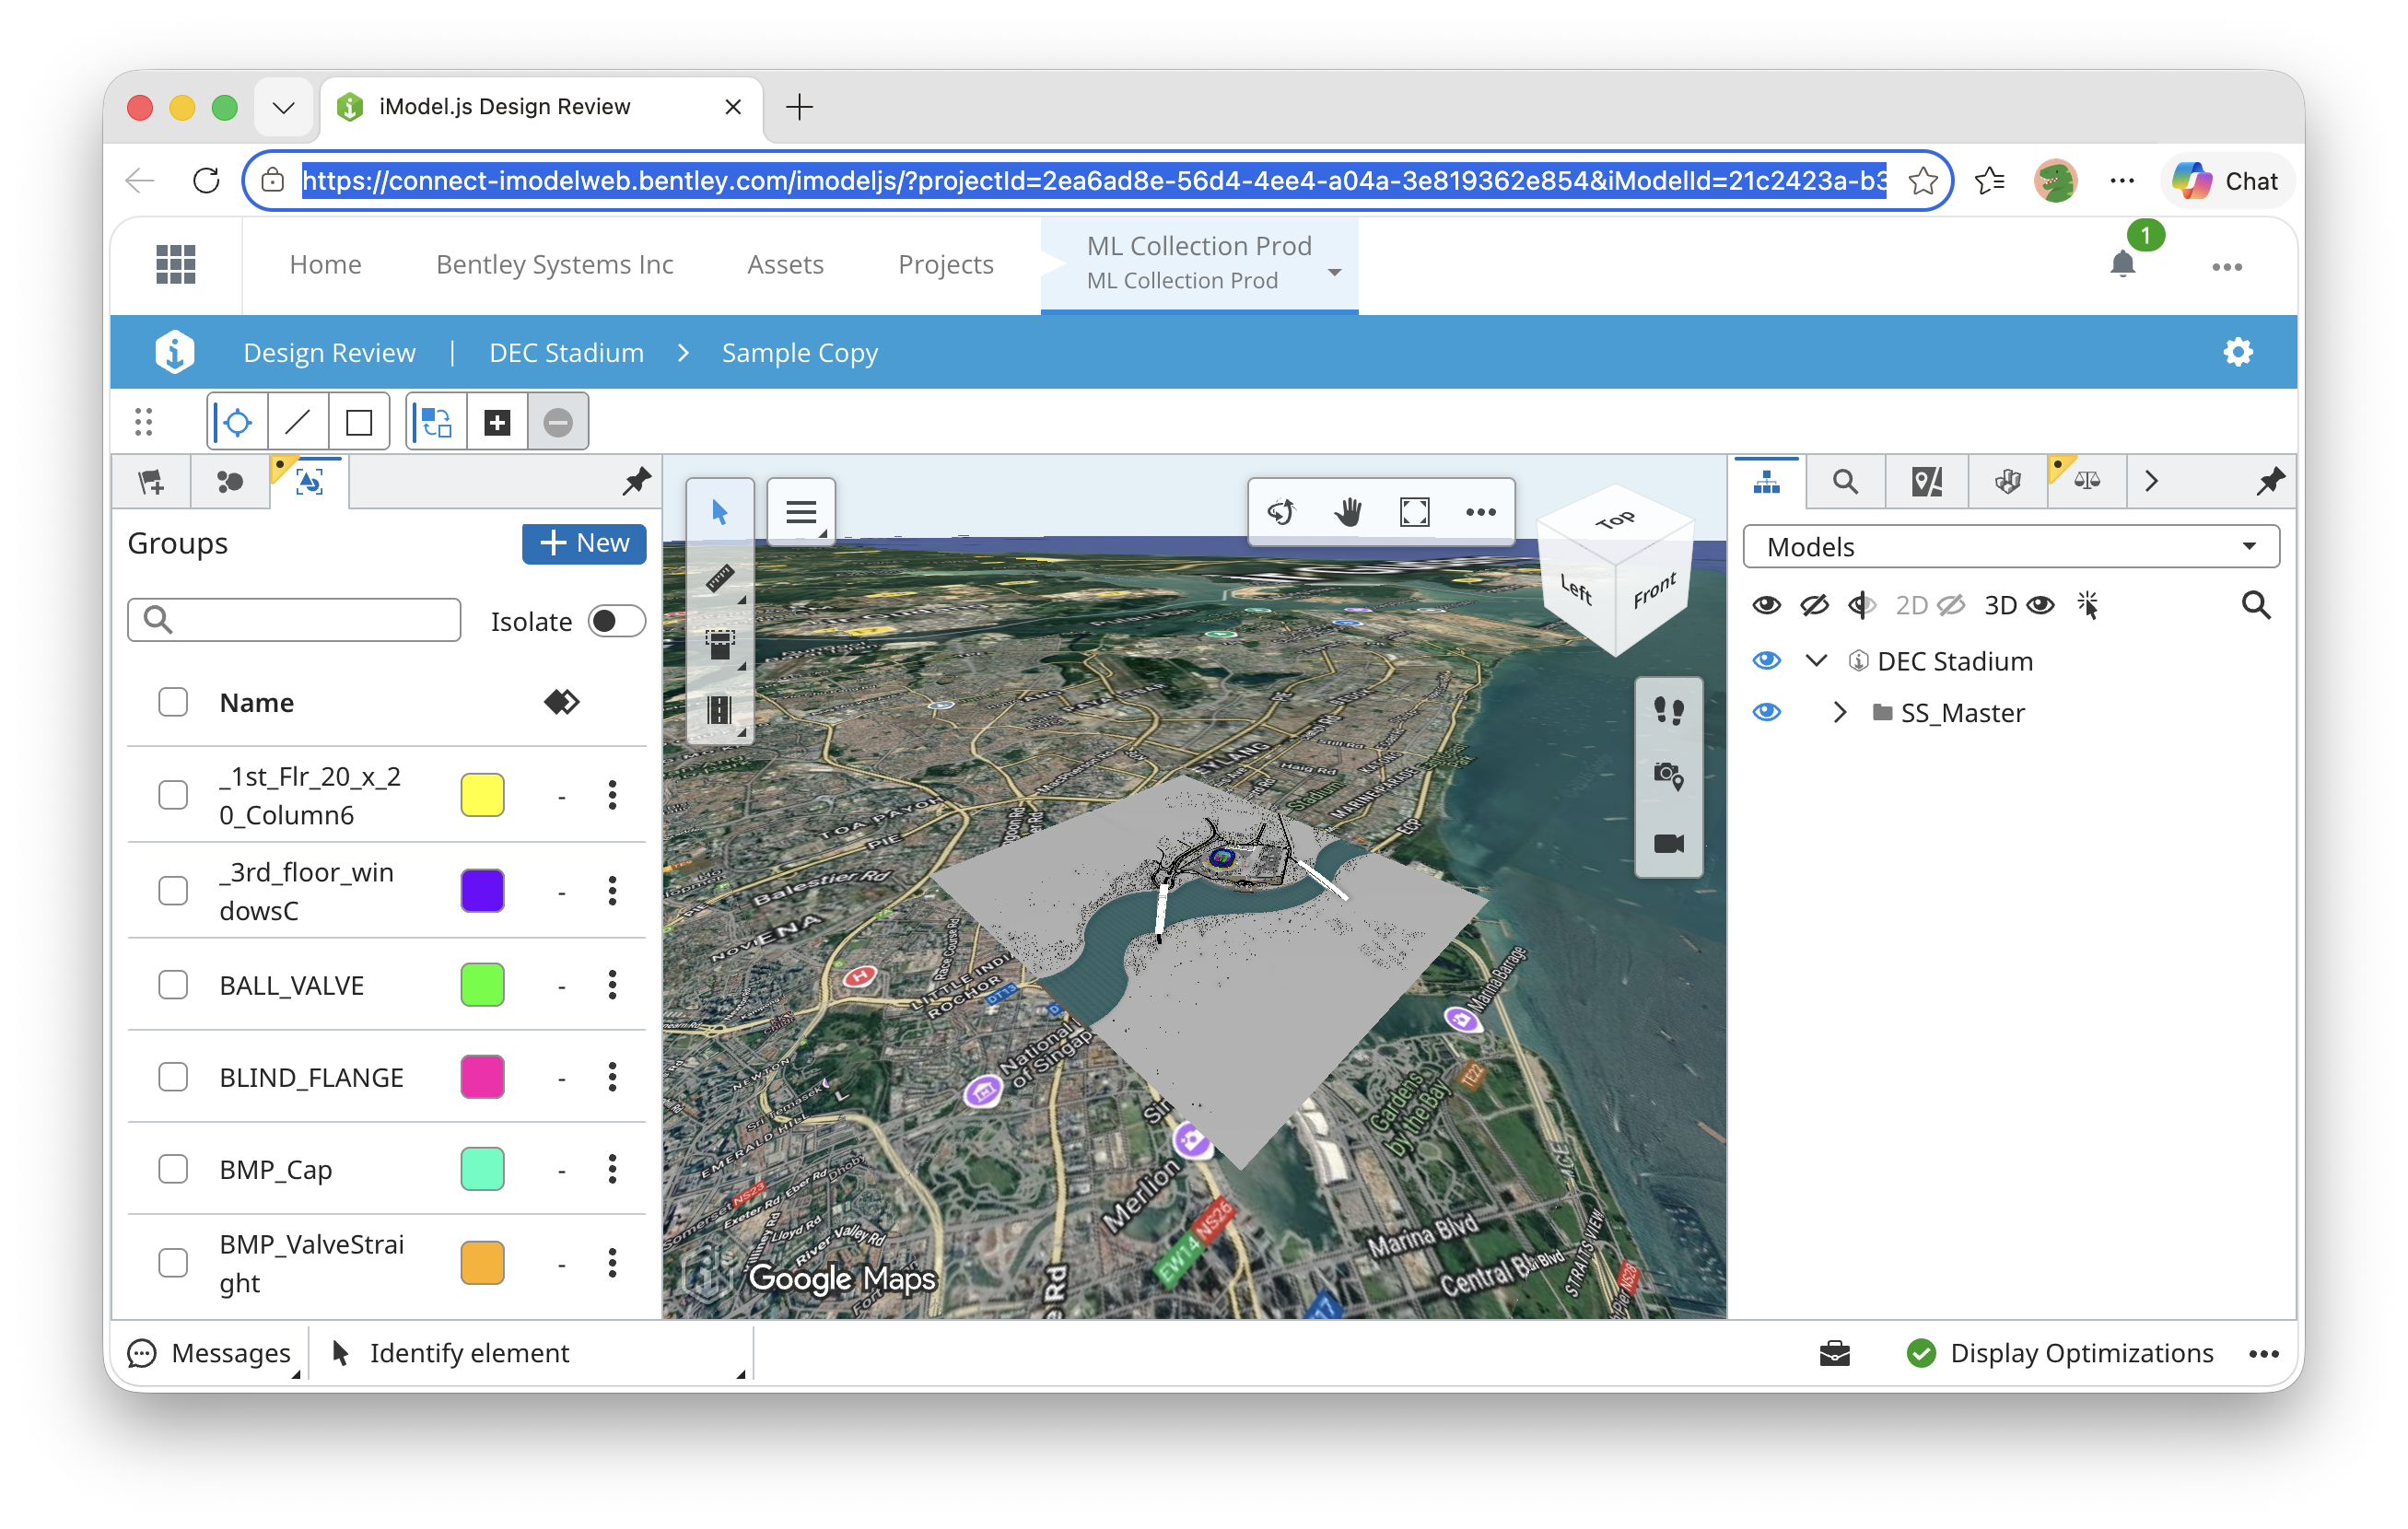Screen dimensions: 2408x1529
Task: Open the settings gear in blue header
Action: (2238, 352)
